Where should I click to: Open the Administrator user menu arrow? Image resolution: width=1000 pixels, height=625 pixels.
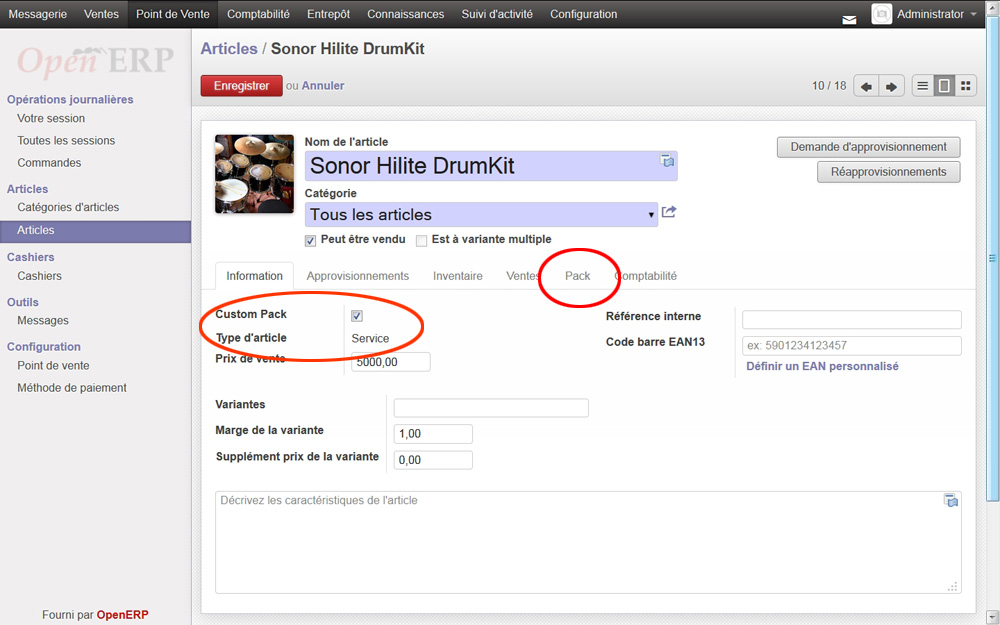click(973, 14)
